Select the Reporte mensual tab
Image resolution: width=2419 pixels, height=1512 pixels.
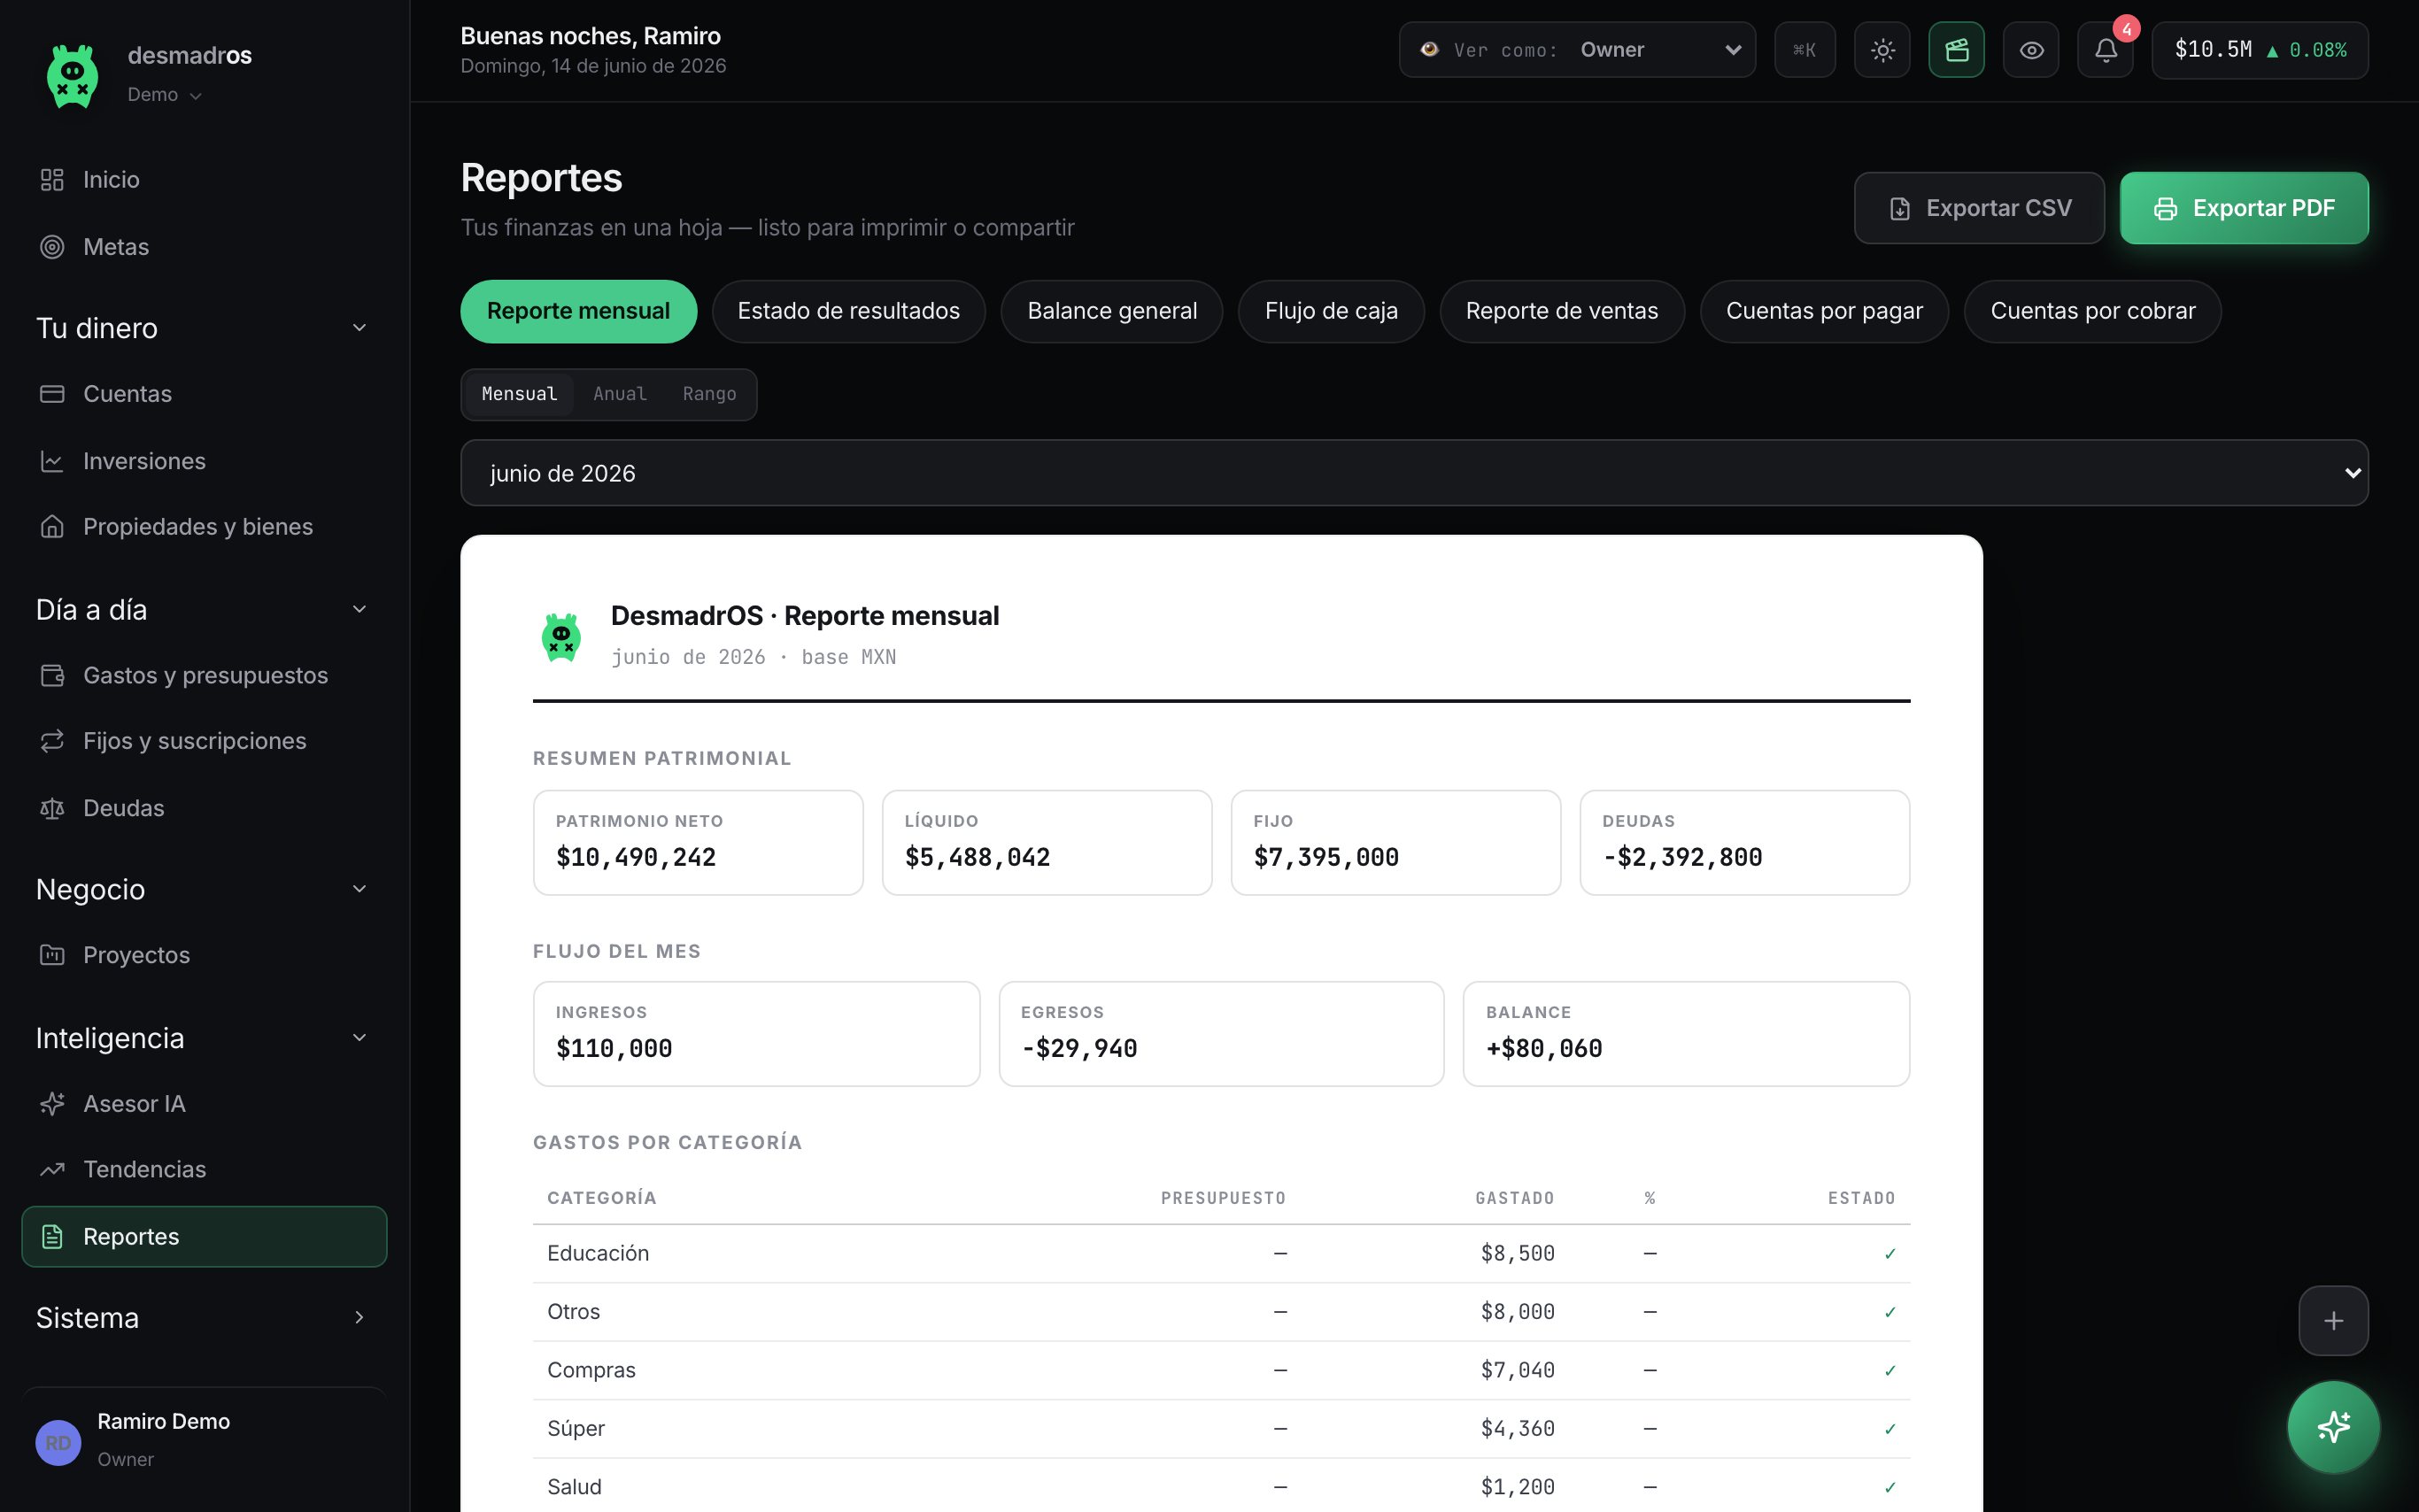[578, 312]
